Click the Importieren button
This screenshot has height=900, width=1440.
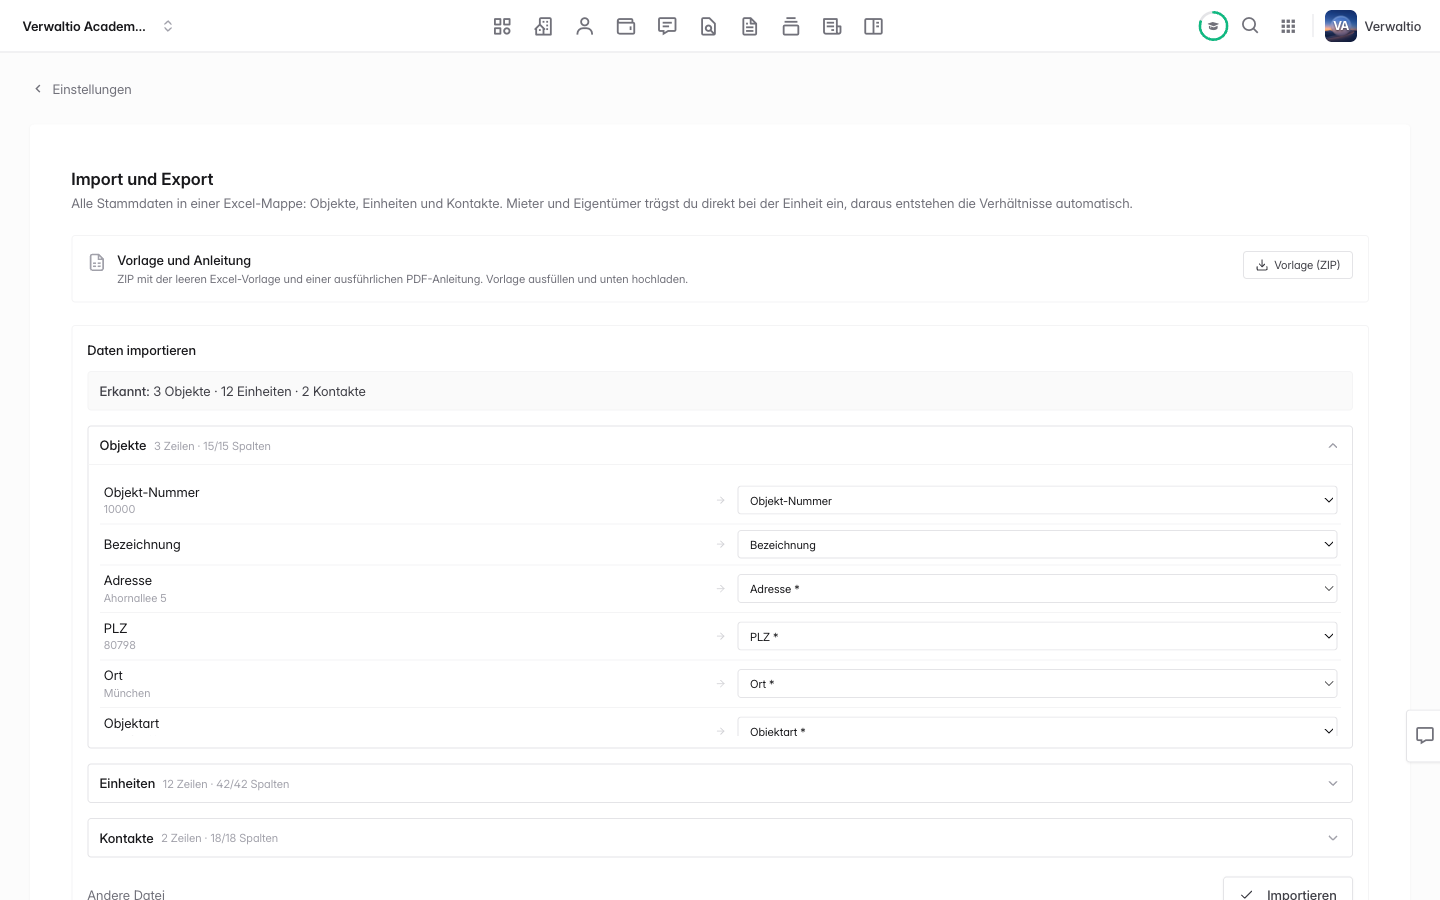pos(1288,889)
